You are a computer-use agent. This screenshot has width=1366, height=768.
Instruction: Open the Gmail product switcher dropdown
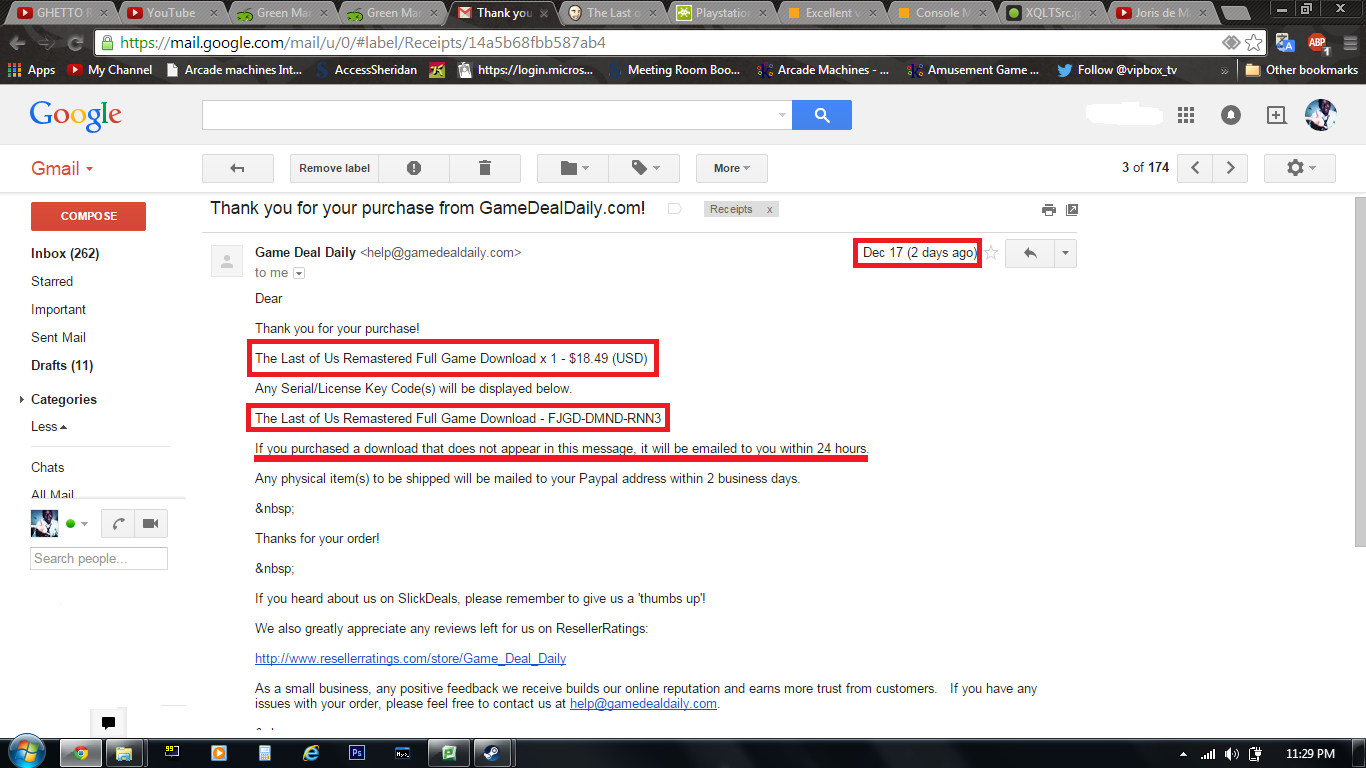click(x=62, y=168)
